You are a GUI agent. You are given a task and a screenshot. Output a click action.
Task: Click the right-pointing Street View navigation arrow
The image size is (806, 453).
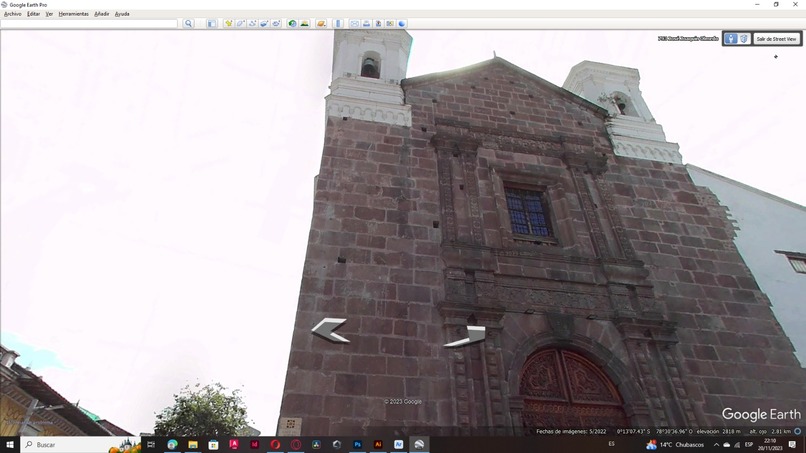point(465,337)
